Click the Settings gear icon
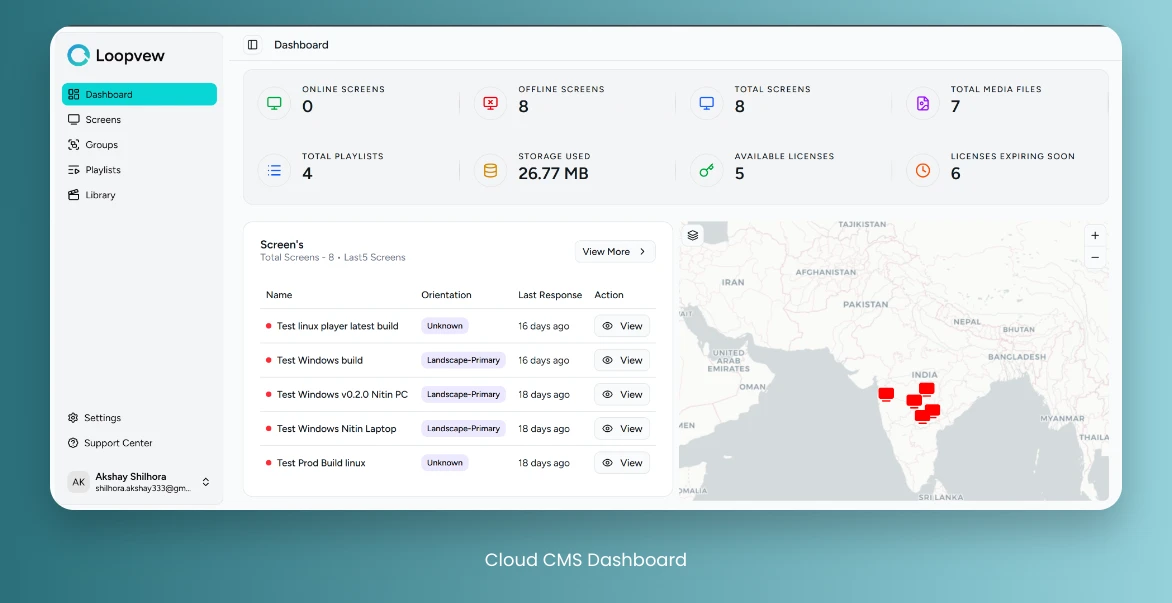Viewport: 1172px width, 603px height. (x=73, y=418)
